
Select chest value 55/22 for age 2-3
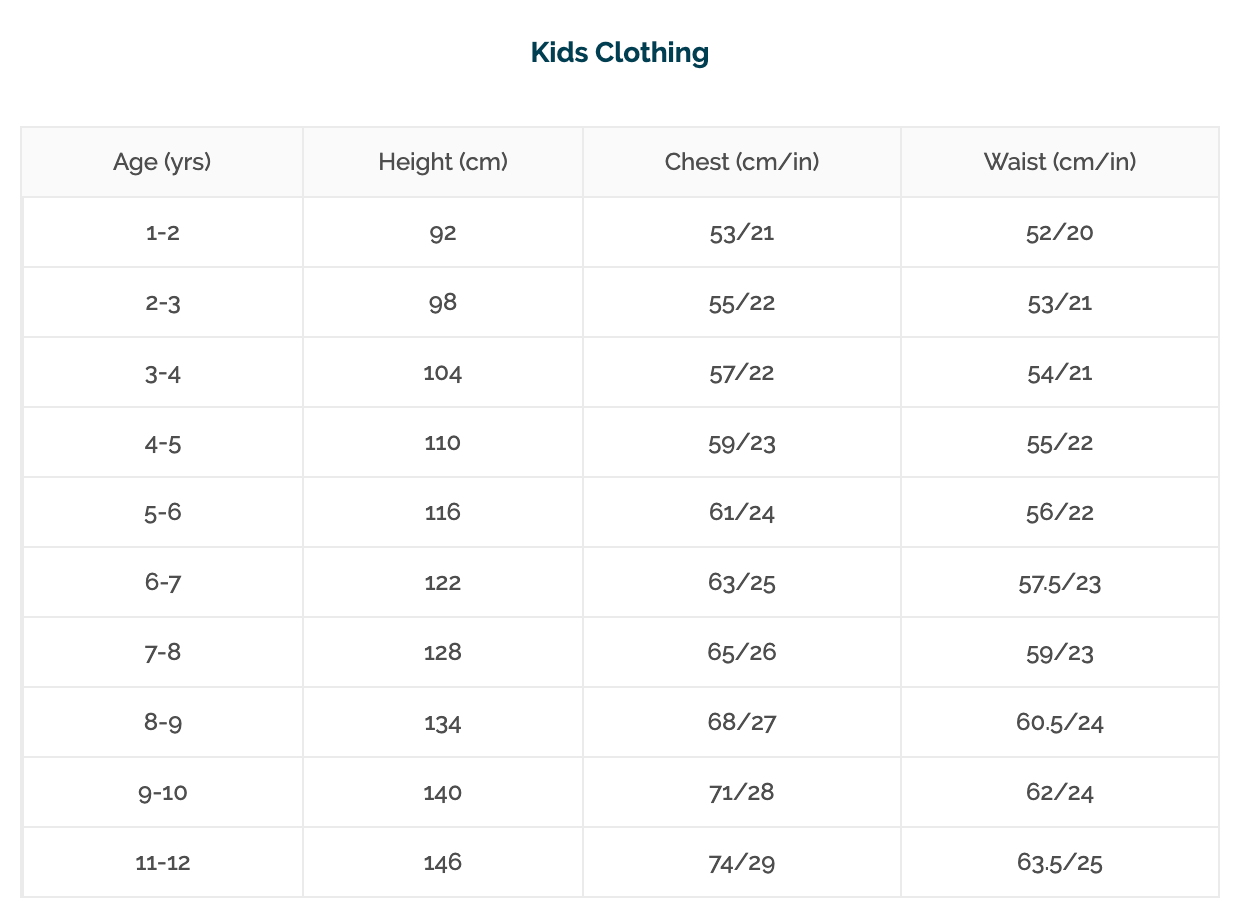742,302
